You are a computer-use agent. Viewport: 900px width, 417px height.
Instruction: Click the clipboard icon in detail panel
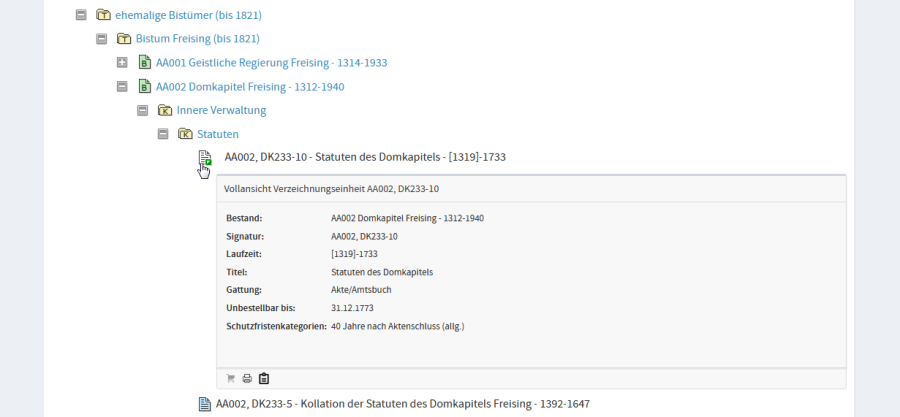(264, 378)
